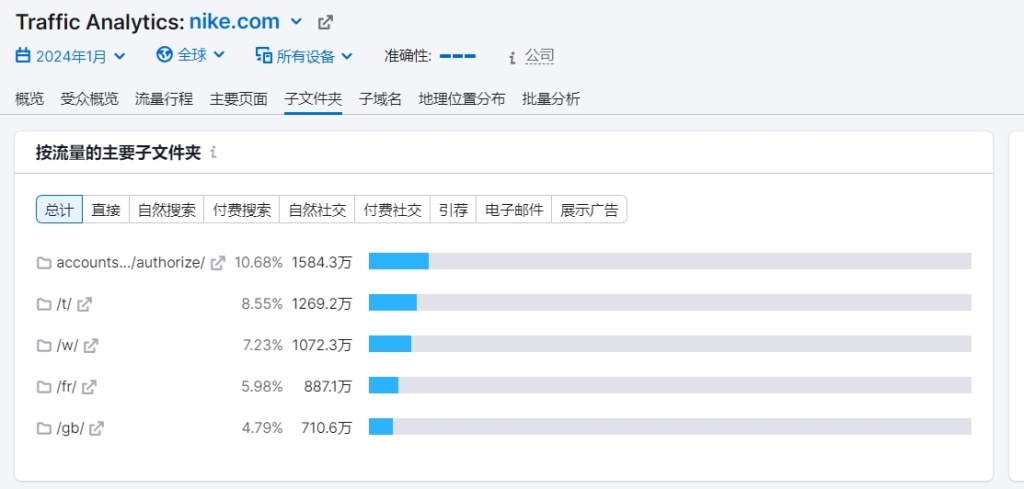Select the 引荐 traffic filter
Image resolution: width=1024 pixels, height=489 pixels.
(x=453, y=210)
